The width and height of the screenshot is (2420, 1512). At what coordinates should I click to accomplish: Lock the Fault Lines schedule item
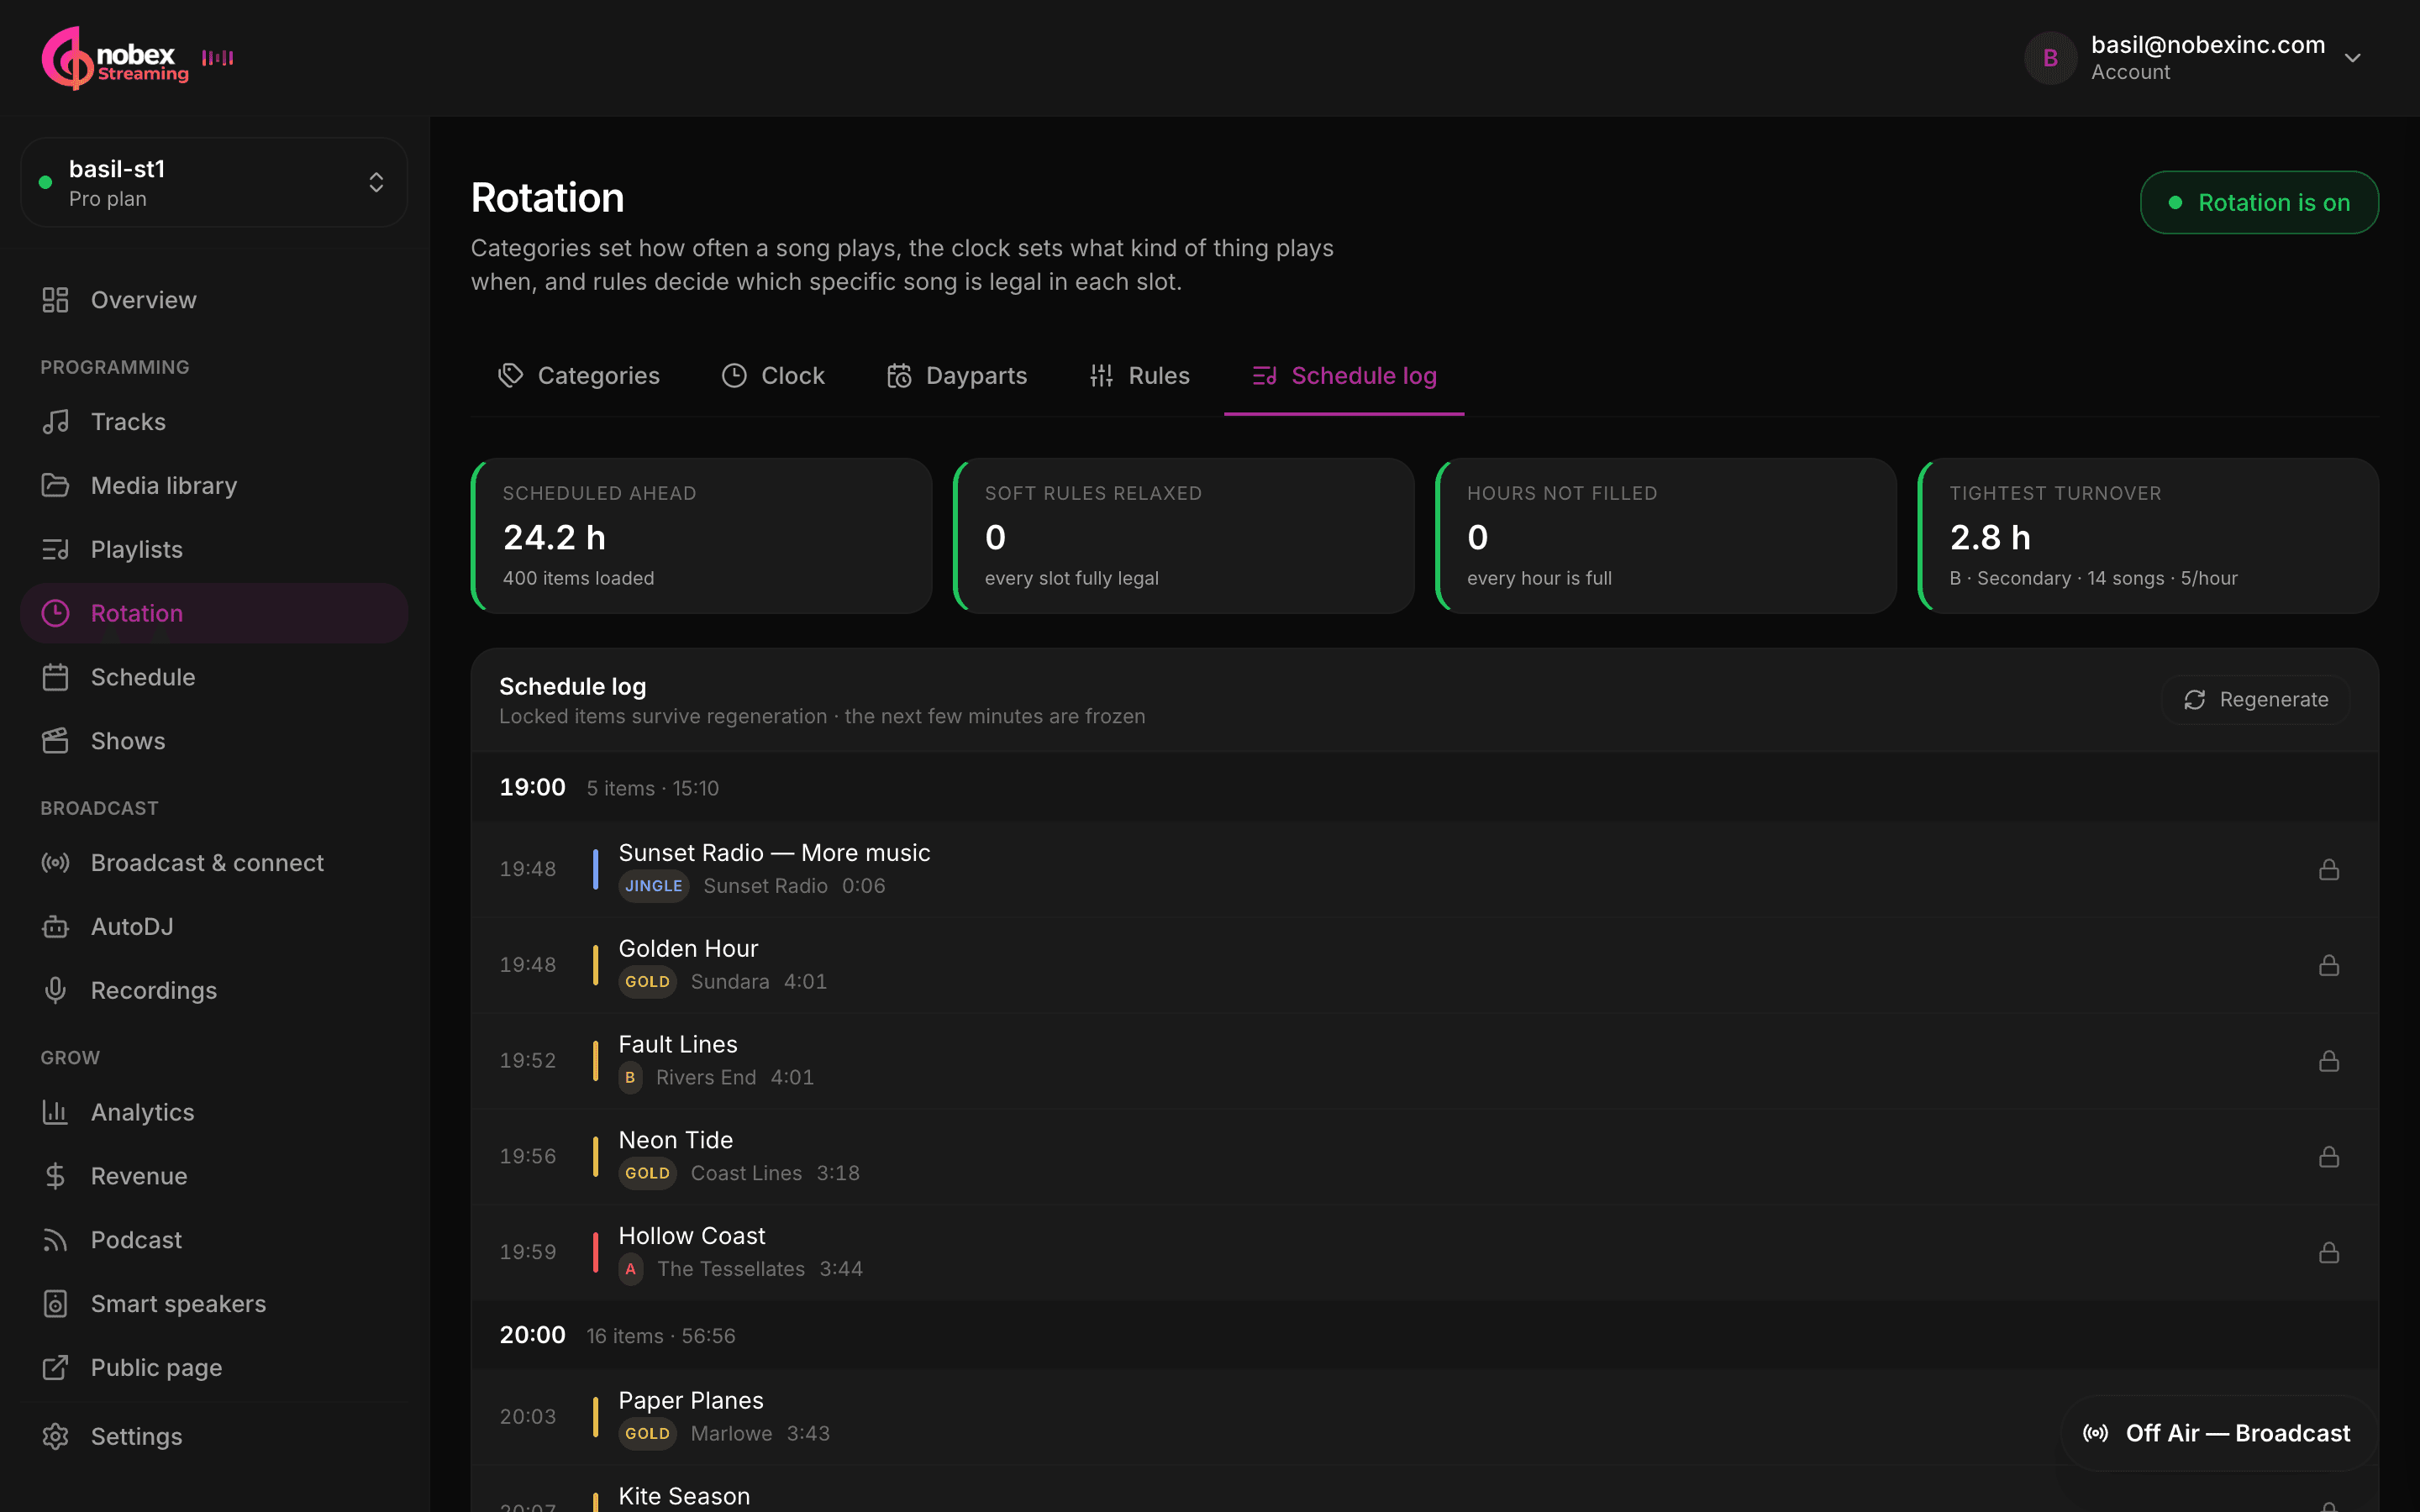pyautogui.click(x=2329, y=1061)
